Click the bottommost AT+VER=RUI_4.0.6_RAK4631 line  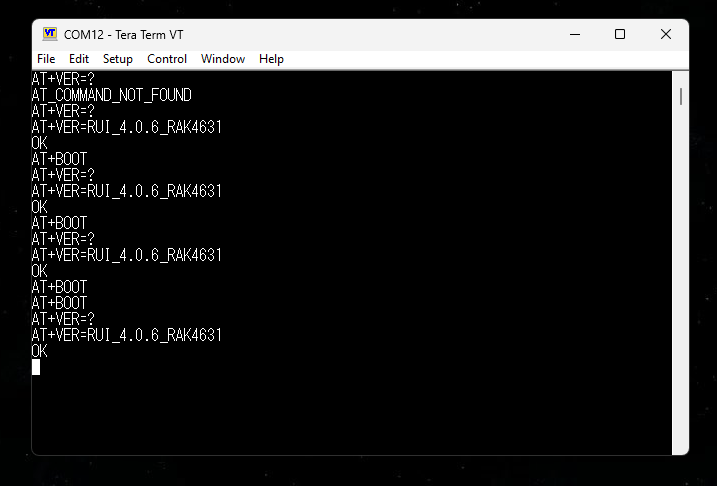(126, 335)
